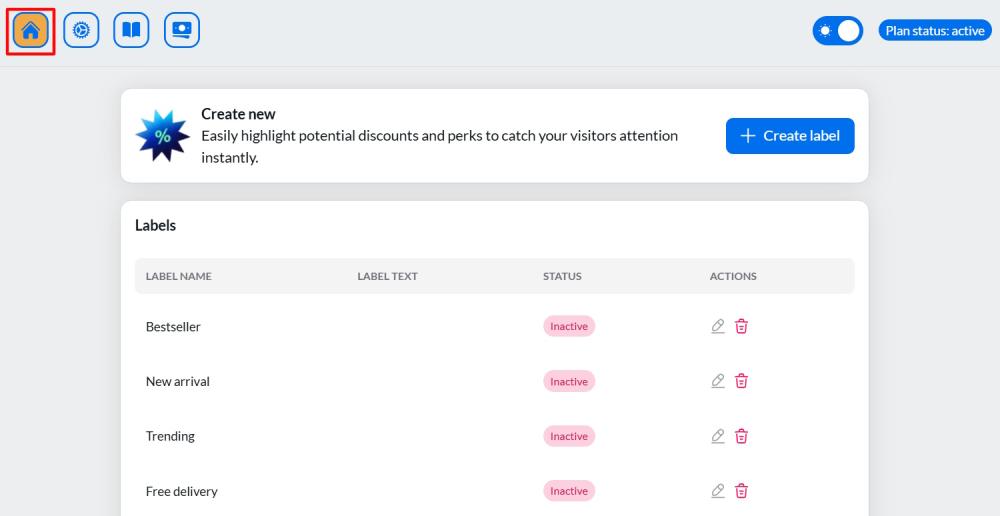Viewport: 1000px width, 516px height.
Task: Click the Inactive status of Bestseller
Action: click(x=569, y=326)
